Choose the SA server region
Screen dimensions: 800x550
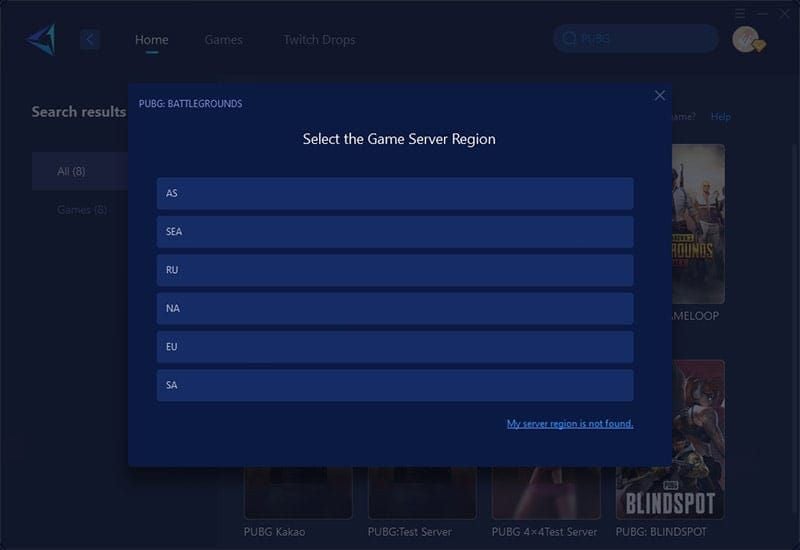[395, 385]
